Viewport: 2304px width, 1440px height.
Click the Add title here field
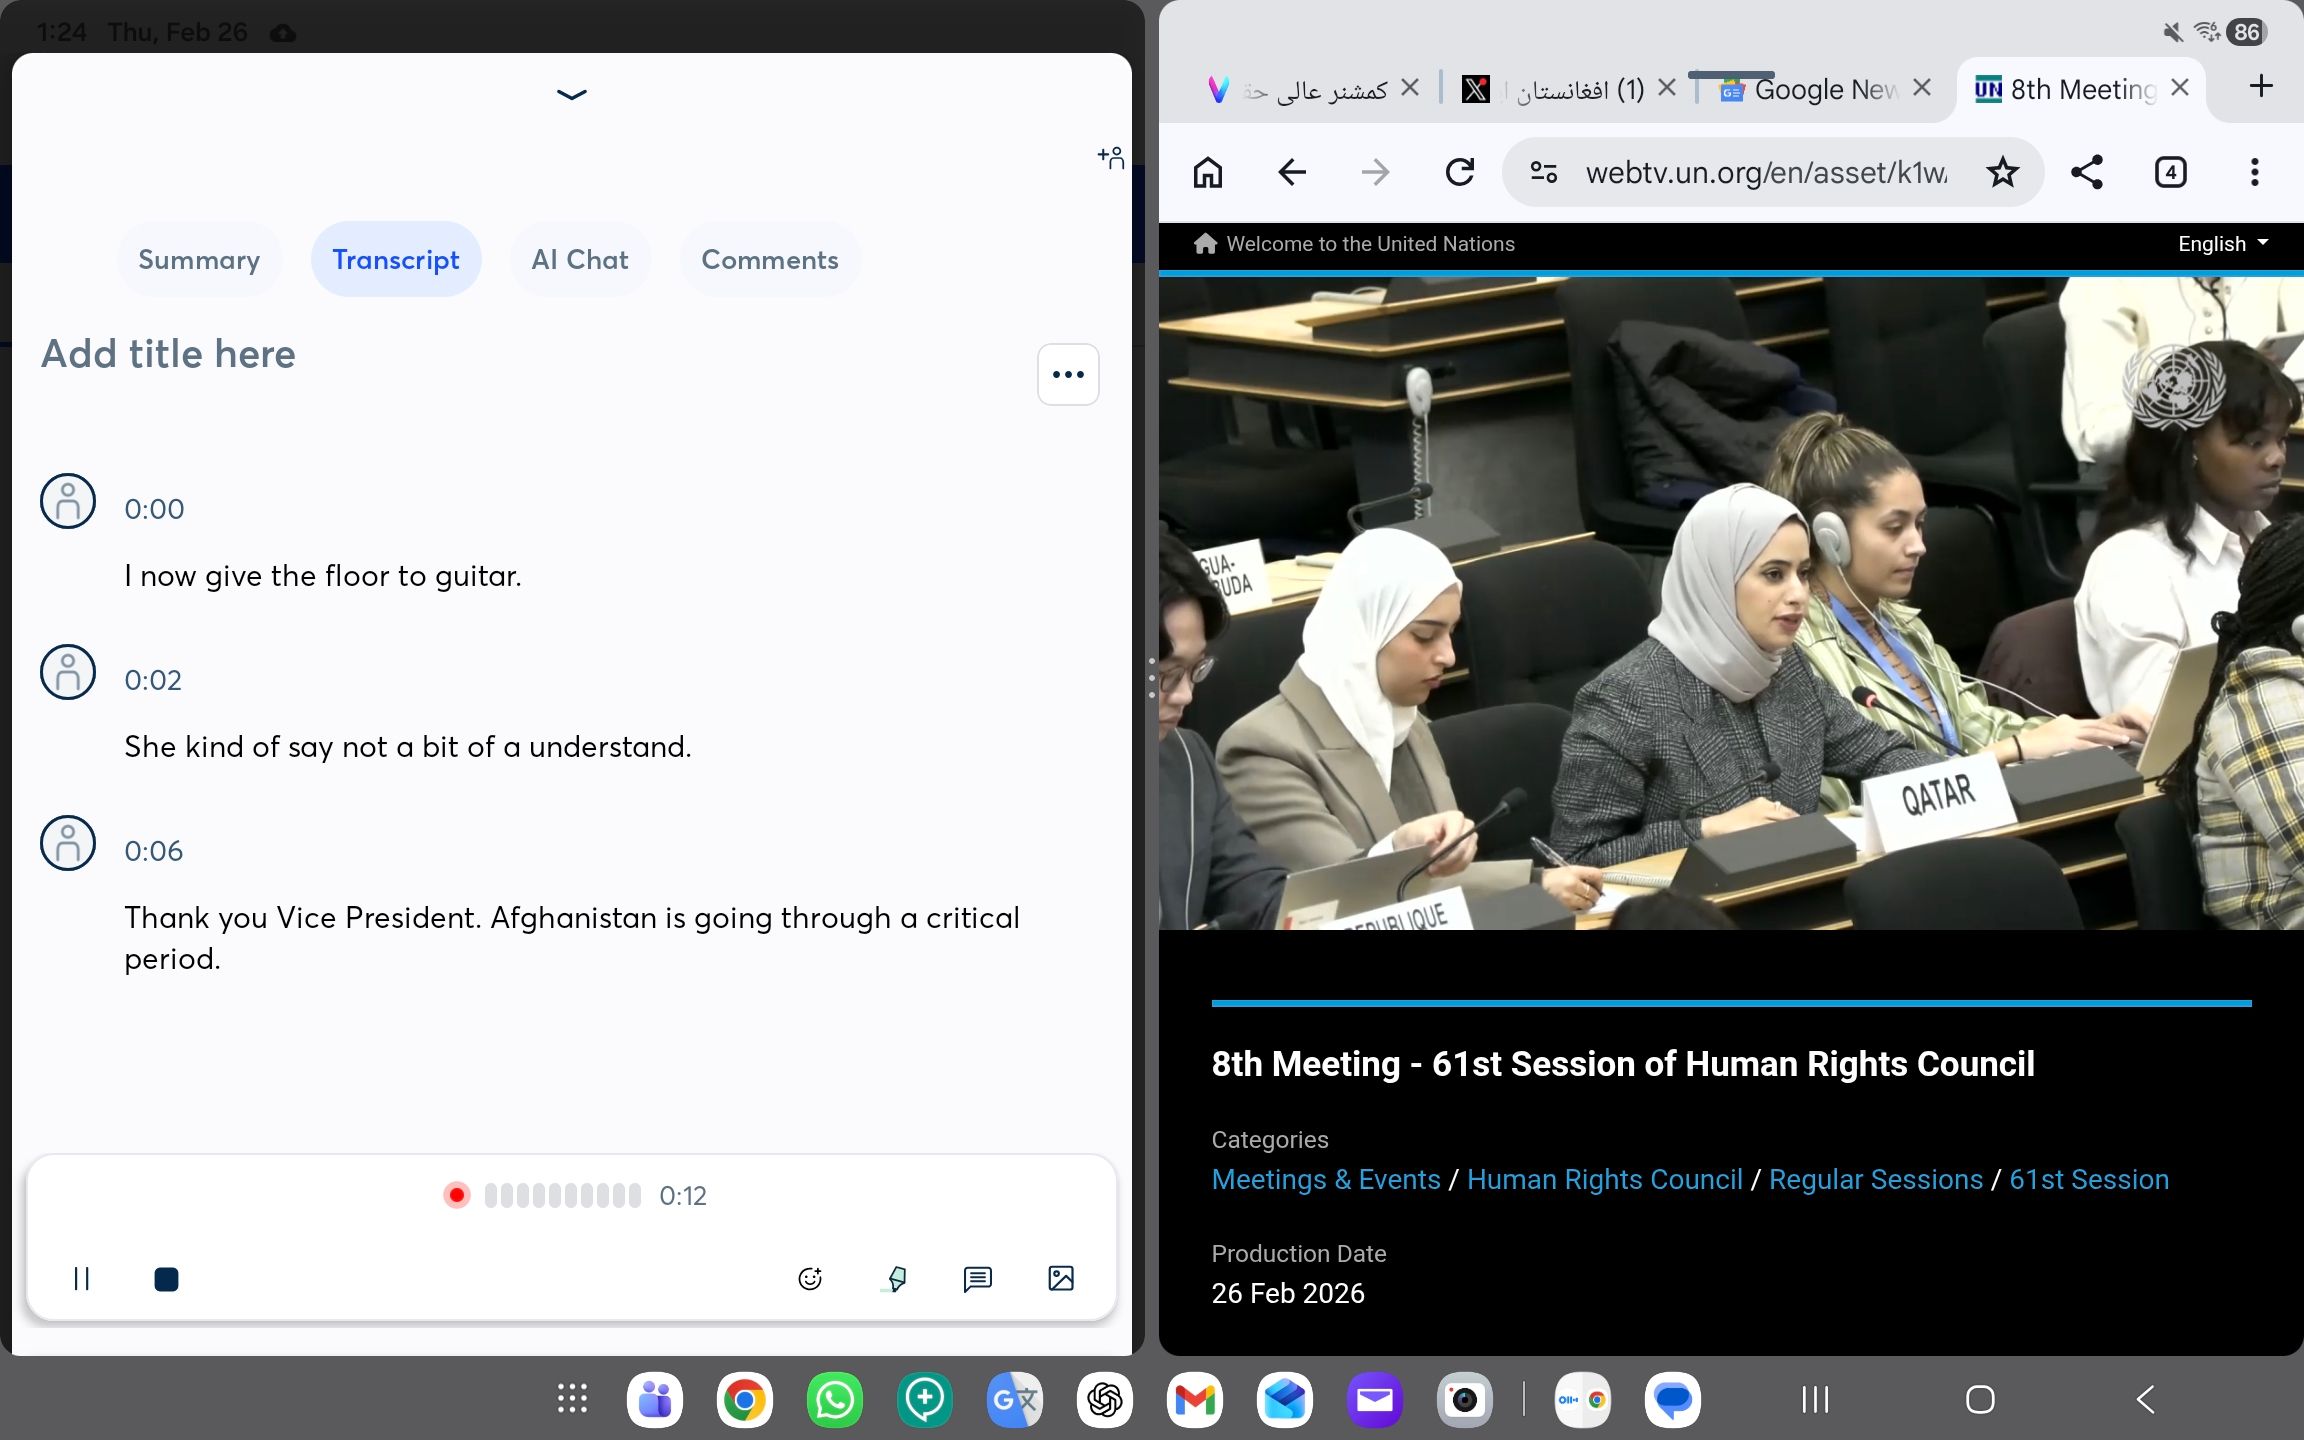tap(168, 355)
